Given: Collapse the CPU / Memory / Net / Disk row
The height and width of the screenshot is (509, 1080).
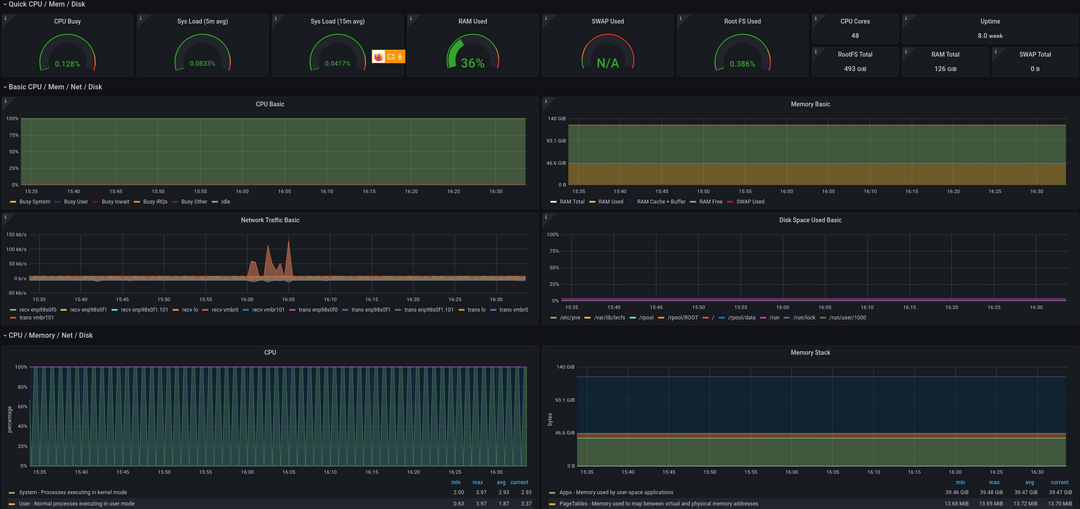Looking at the screenshot, I should point(50,336).
